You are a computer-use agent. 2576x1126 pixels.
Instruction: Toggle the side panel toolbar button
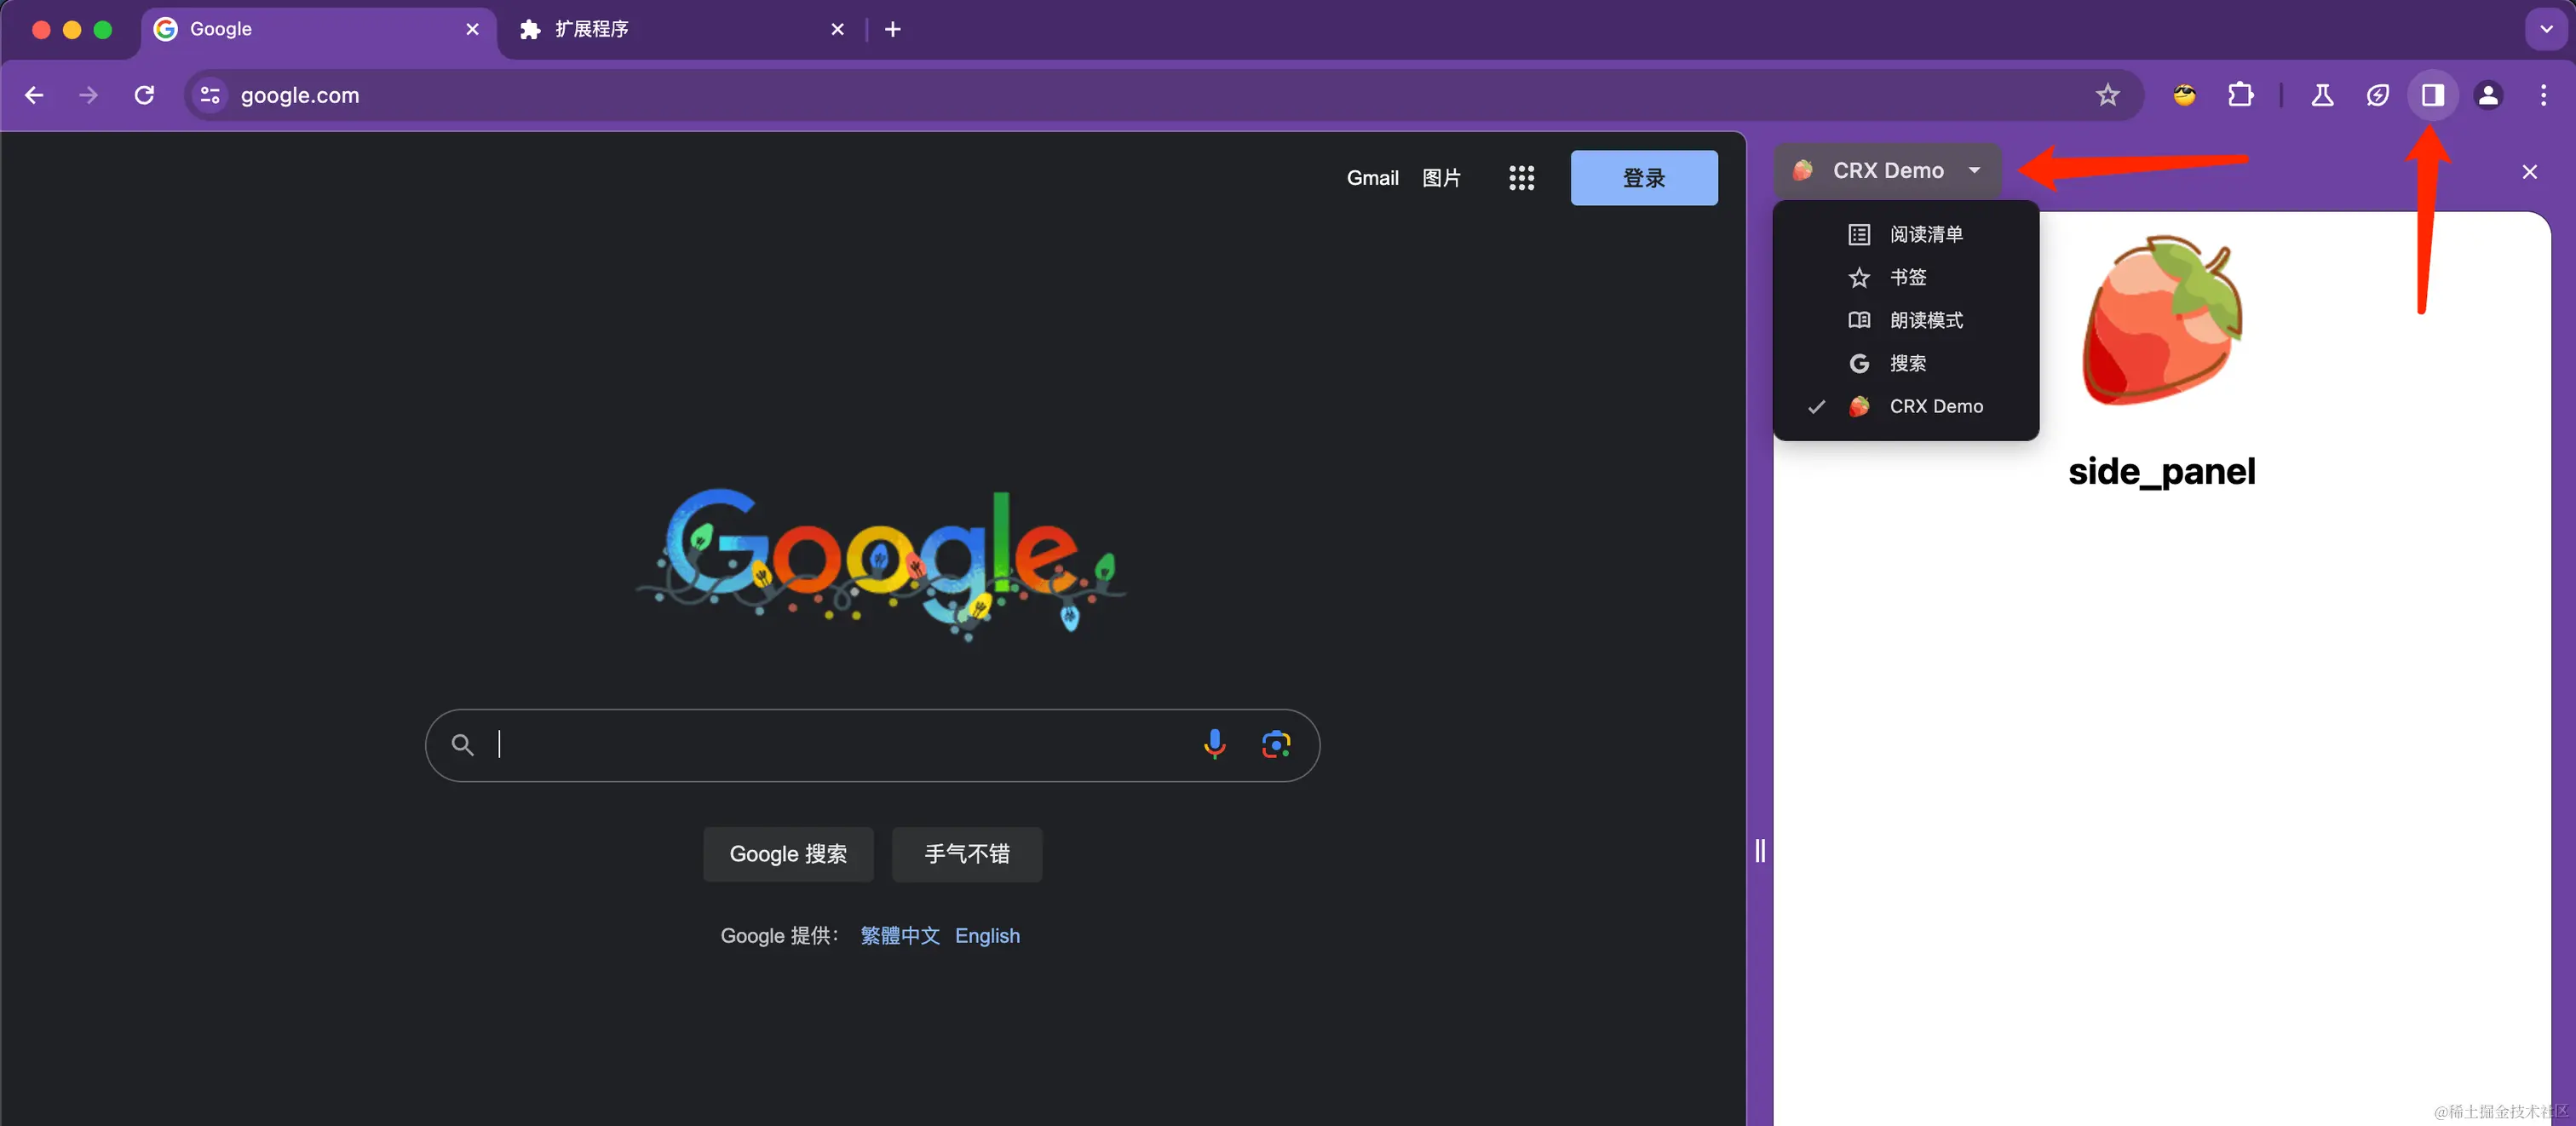(x=2432, y=95)
